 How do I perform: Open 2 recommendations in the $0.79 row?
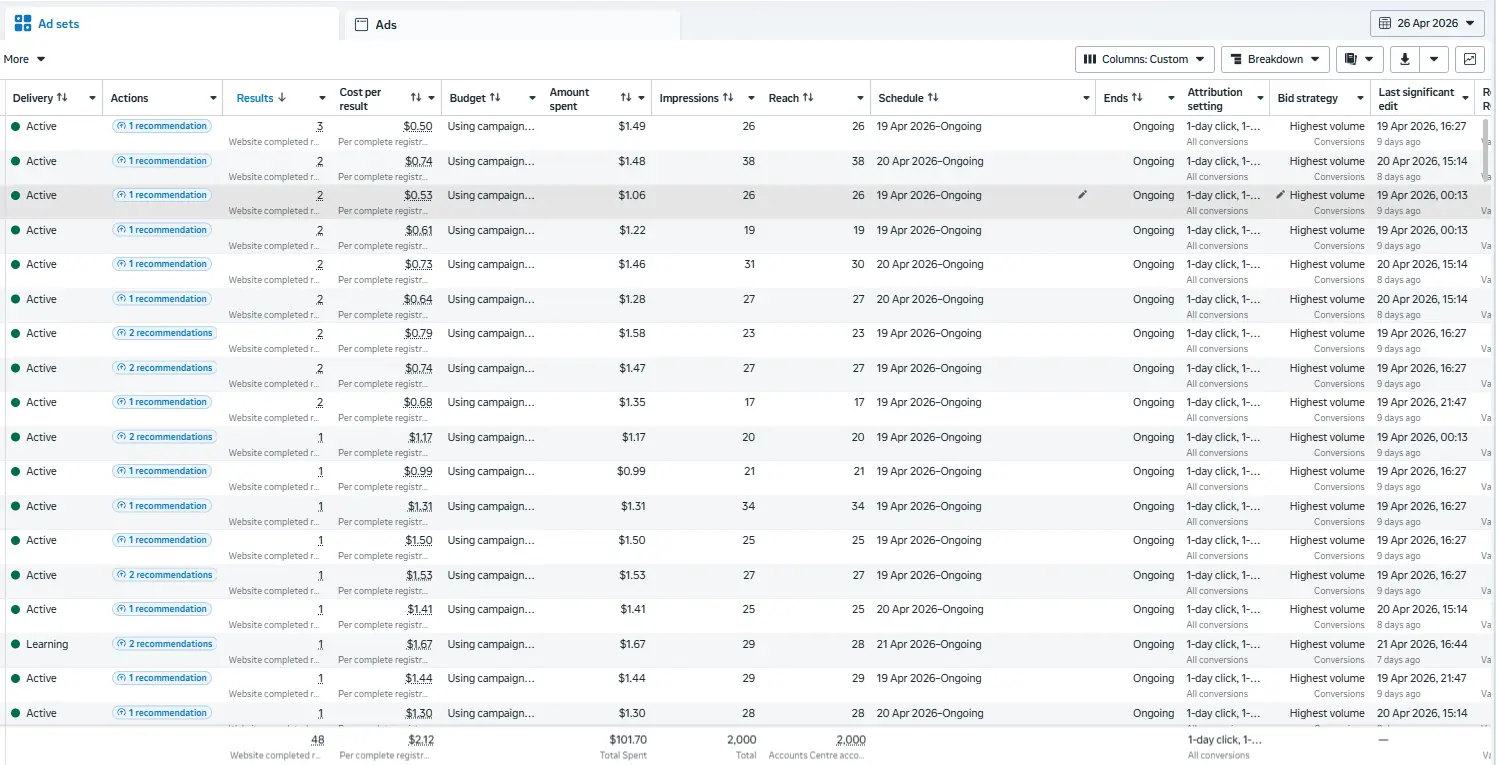(164, 333)
